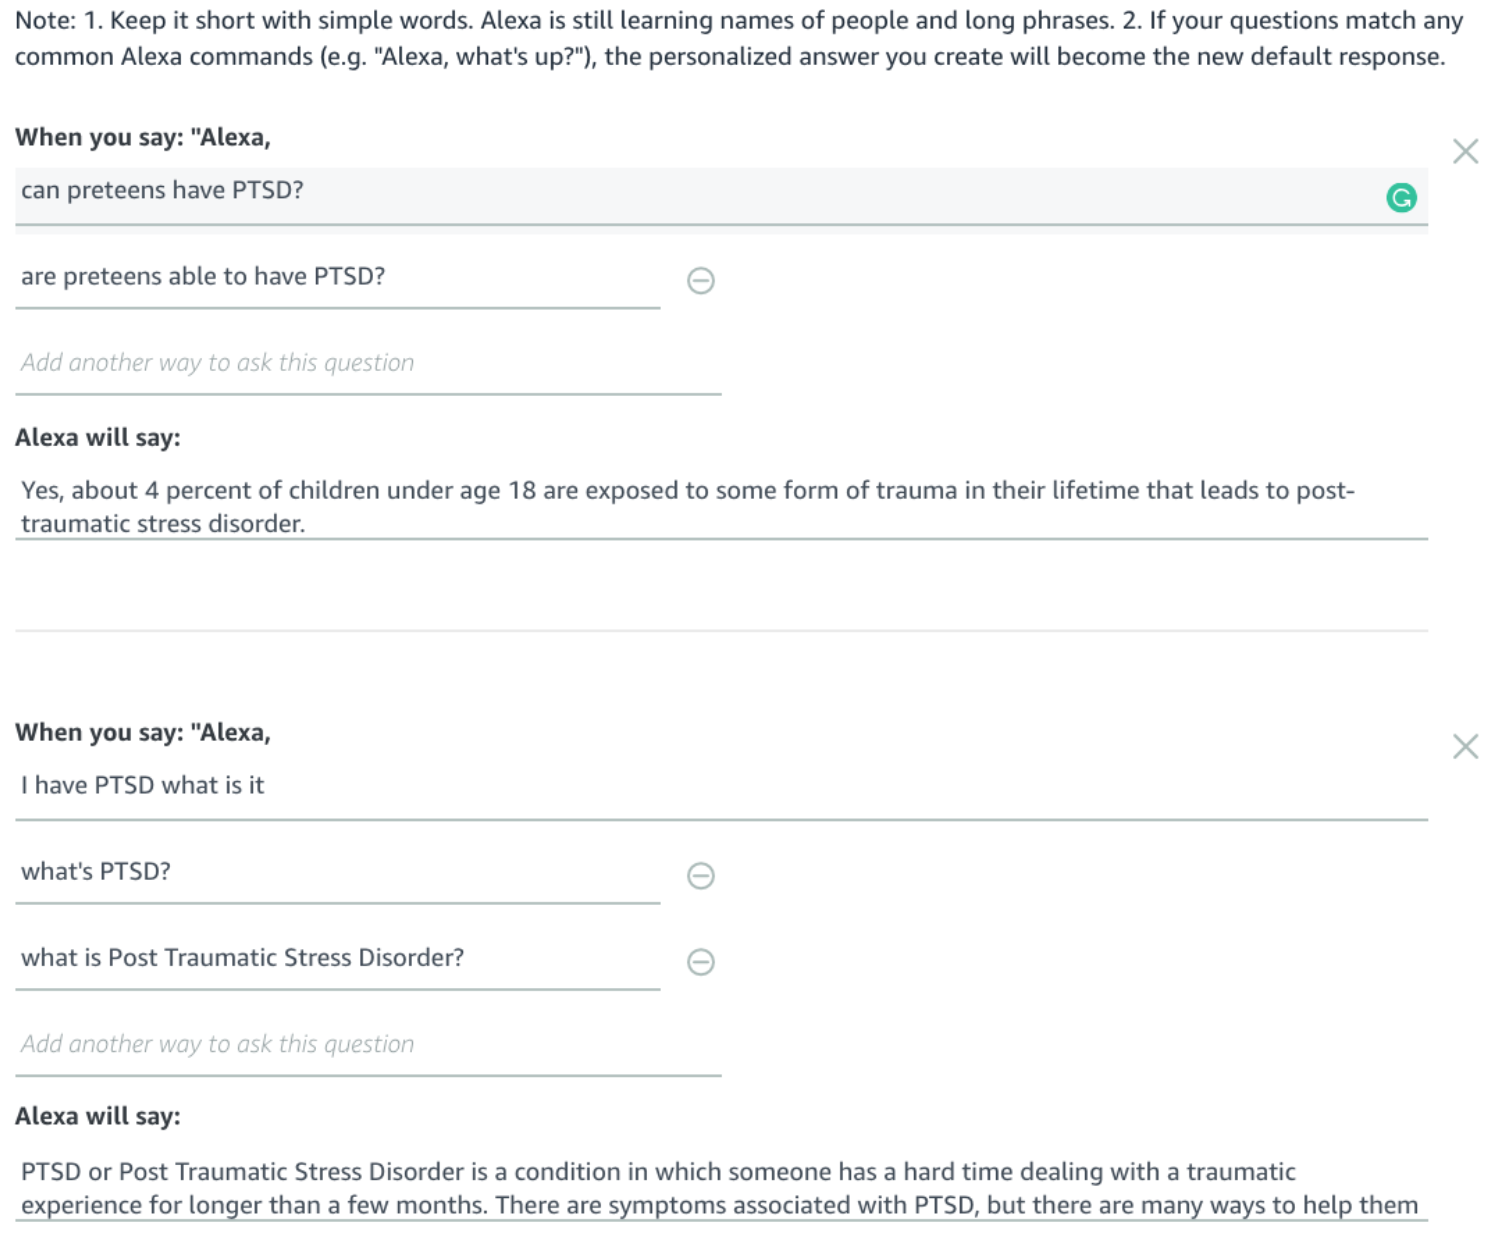The width and height of the screenshot is (1490, 1260).
Task: Click the Grammarly icon in the first question field
Action: (1401, 198)
